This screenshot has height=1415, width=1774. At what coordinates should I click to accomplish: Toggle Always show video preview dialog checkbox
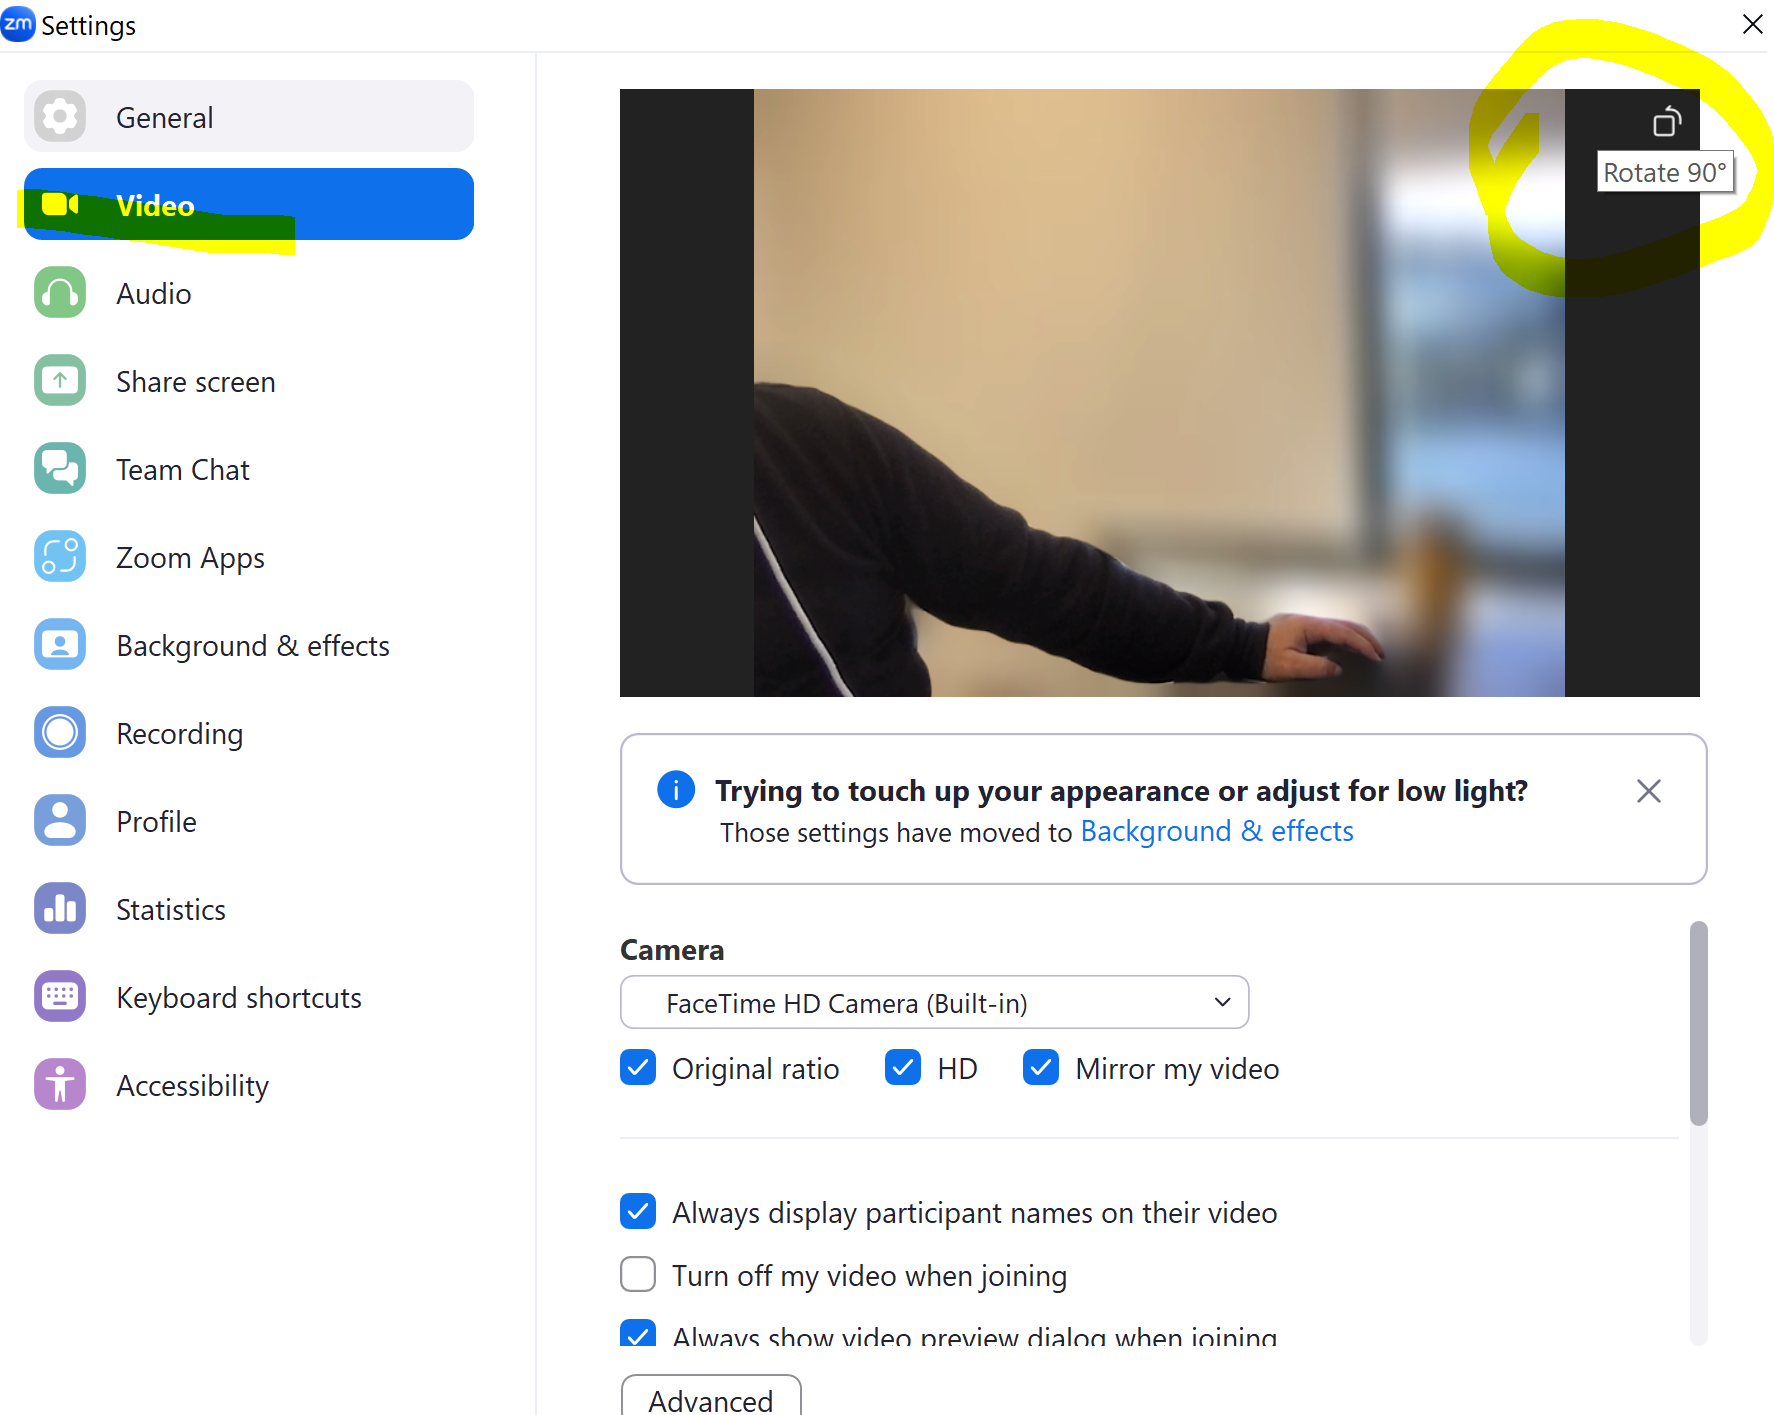(x=638, y=1333)
